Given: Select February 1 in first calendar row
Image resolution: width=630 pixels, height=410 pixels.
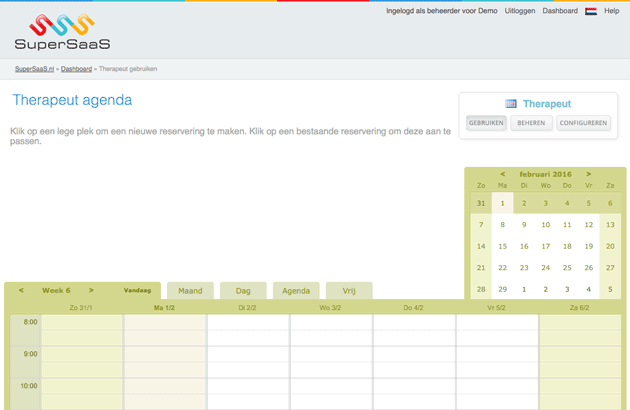Looking at the screenshot, I should (502, 203).
